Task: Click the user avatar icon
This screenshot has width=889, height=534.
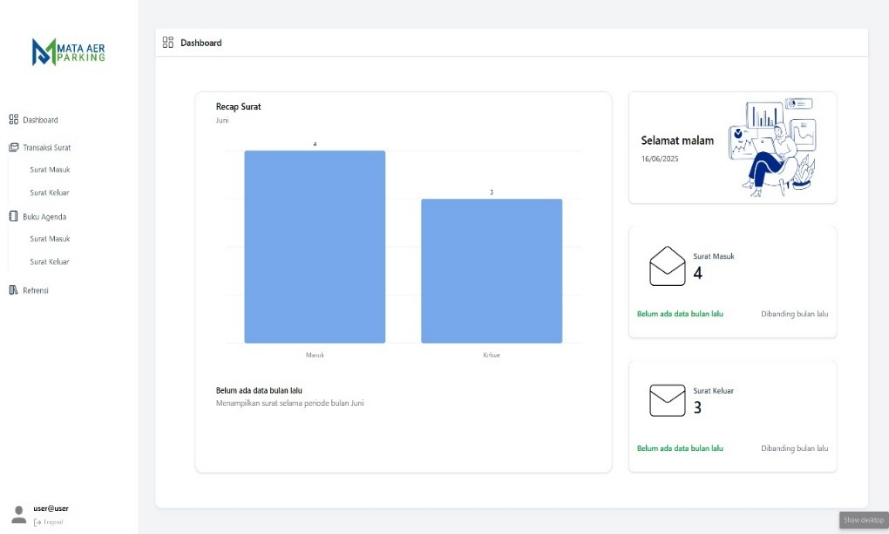Action: (x=18, y=514)
